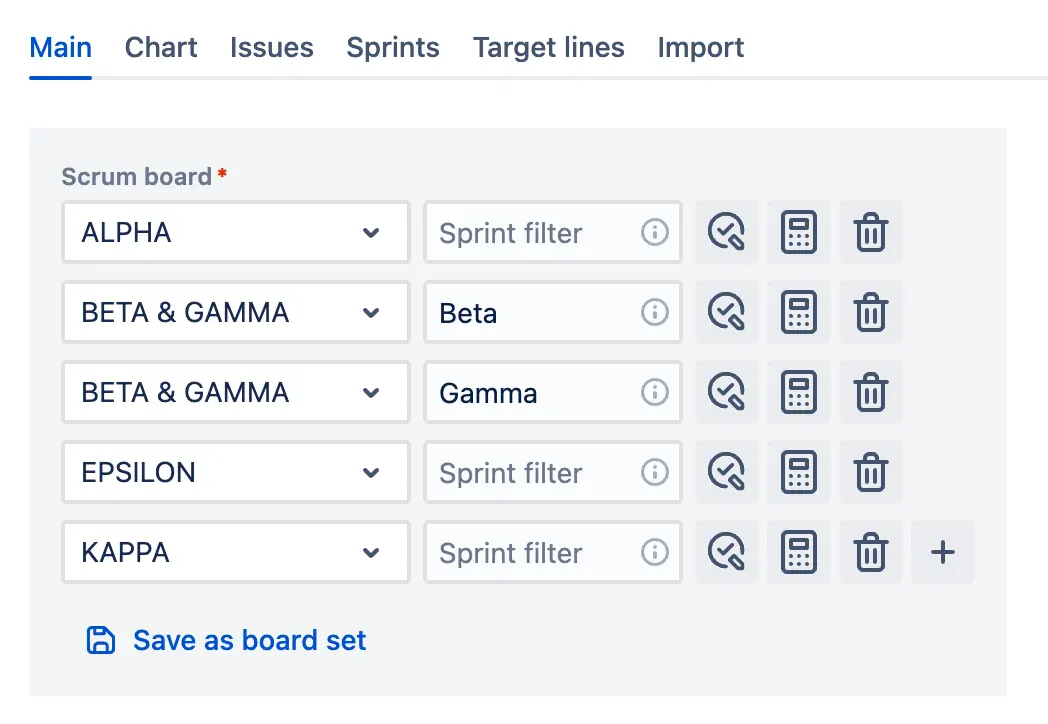Click issue filter icon for EPSILON row
The image size is (1048, 724).
tap(727, 473)
